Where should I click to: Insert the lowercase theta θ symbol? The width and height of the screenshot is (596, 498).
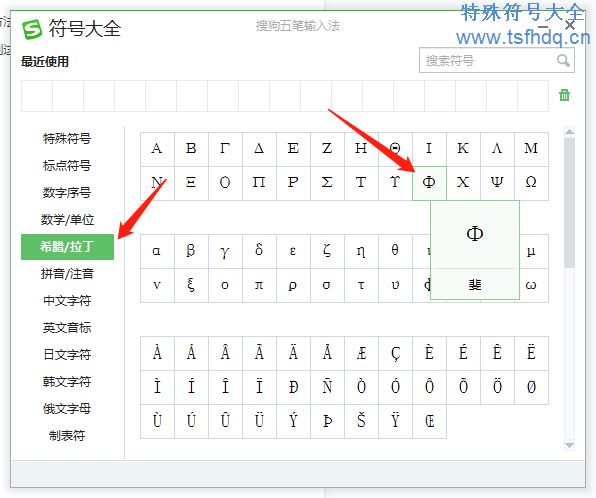[395, 251]
